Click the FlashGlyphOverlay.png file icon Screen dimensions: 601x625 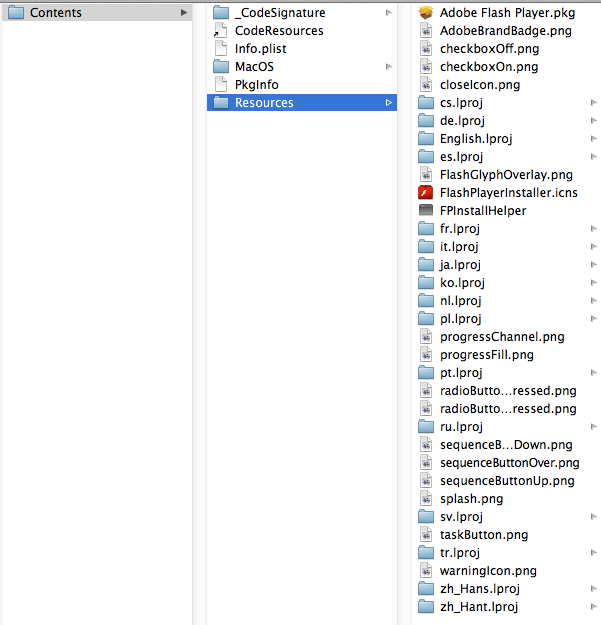point(426,175)
